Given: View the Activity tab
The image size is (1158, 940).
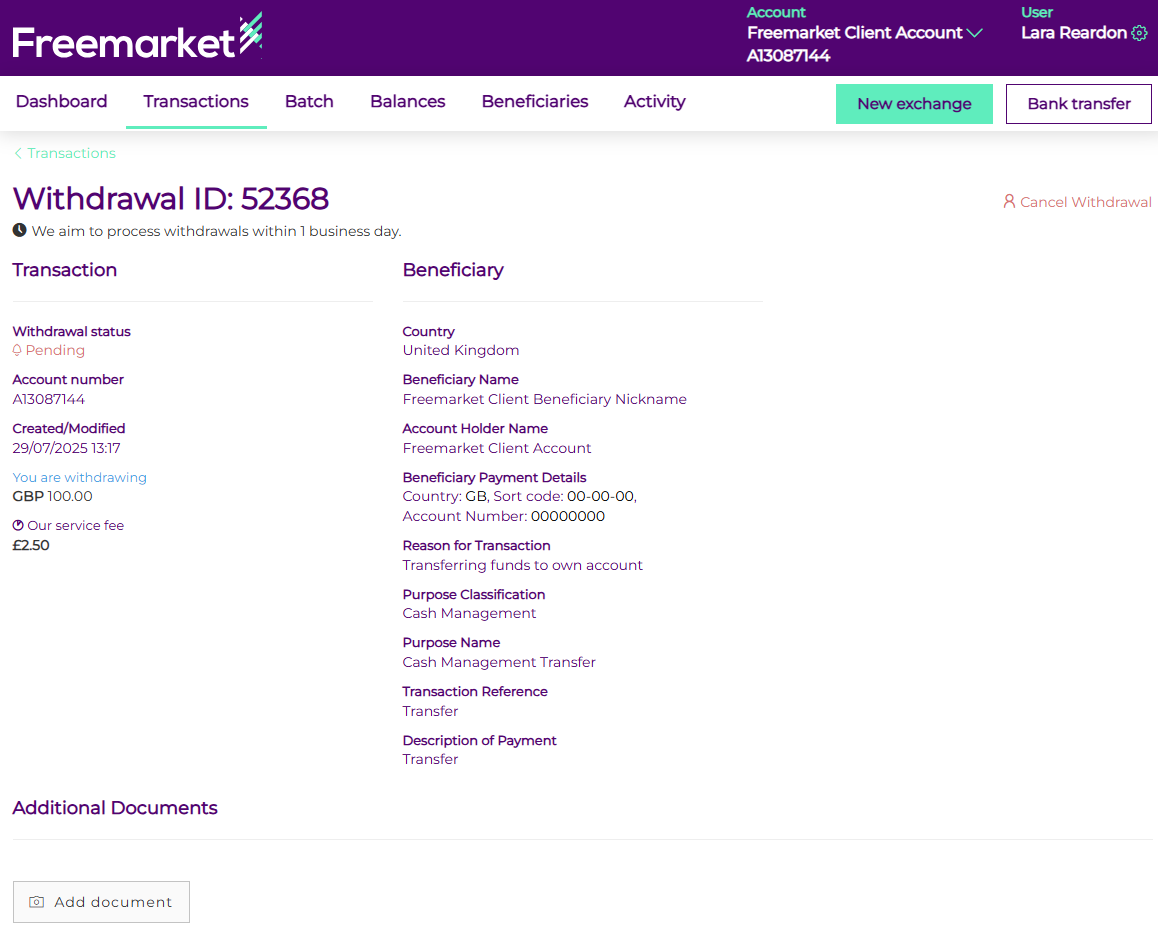Looking at the screenshot, I should point(655,102).
